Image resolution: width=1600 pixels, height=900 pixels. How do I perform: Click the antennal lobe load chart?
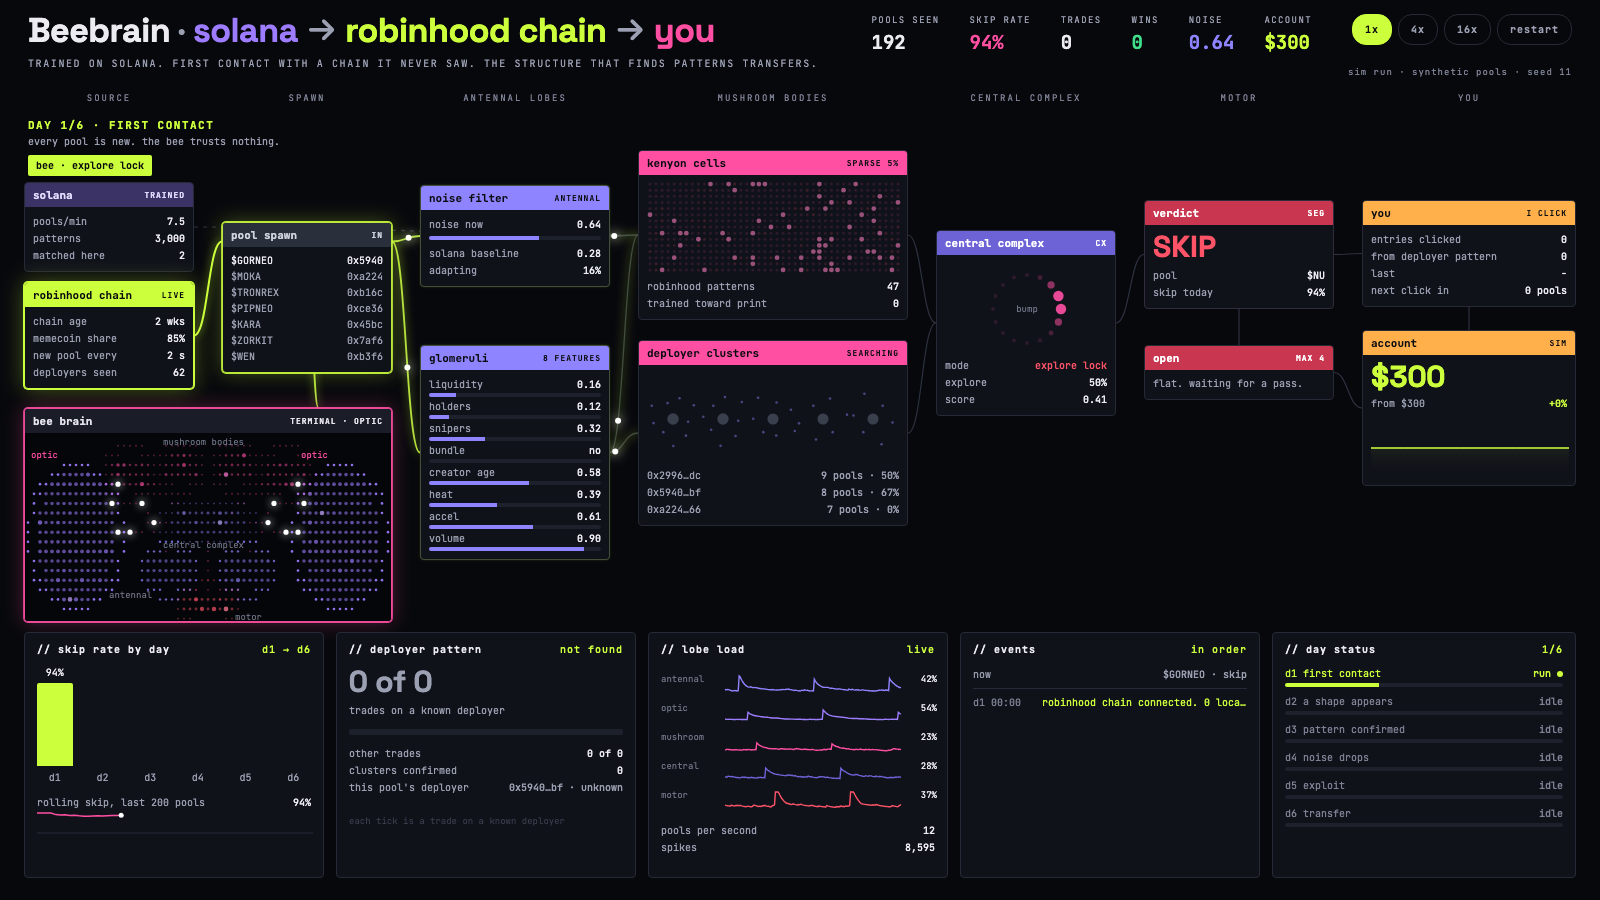[x=812, y=682]
